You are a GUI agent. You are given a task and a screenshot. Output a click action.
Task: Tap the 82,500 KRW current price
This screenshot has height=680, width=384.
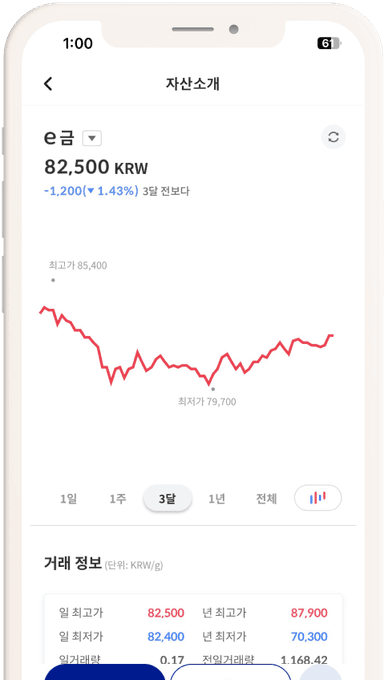[96, 167]
